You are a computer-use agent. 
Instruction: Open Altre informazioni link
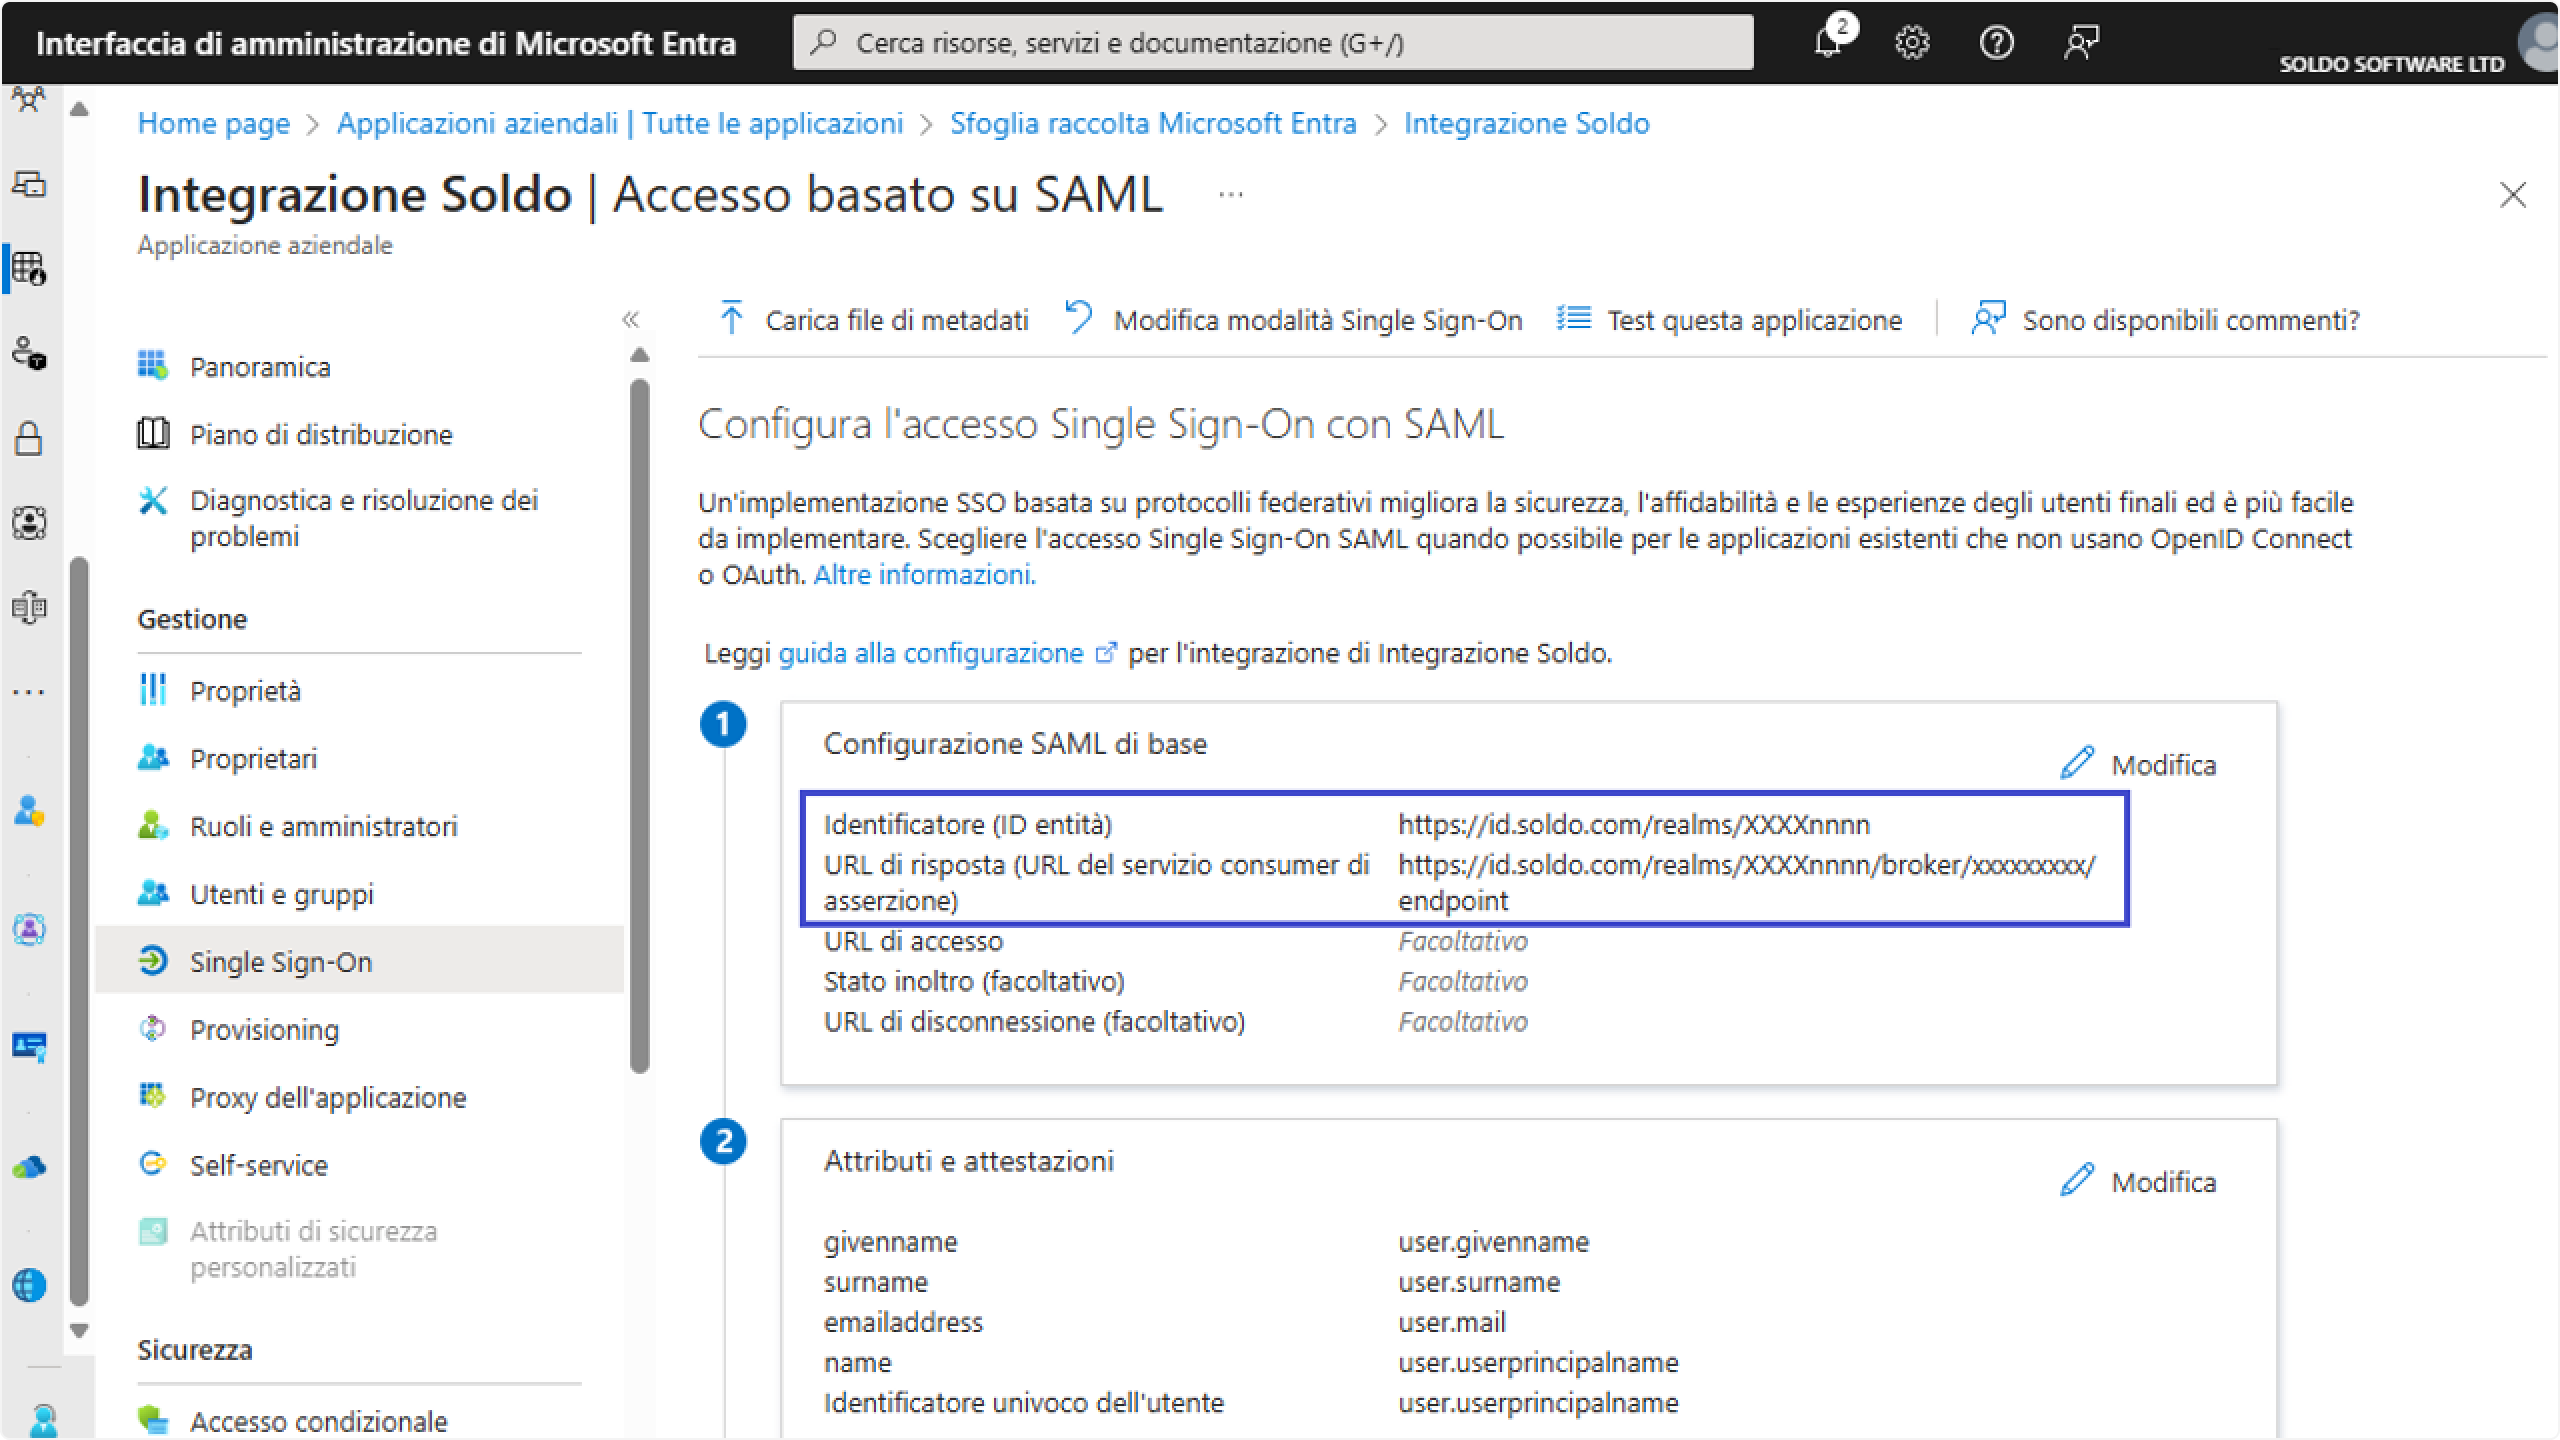(924, 575)
